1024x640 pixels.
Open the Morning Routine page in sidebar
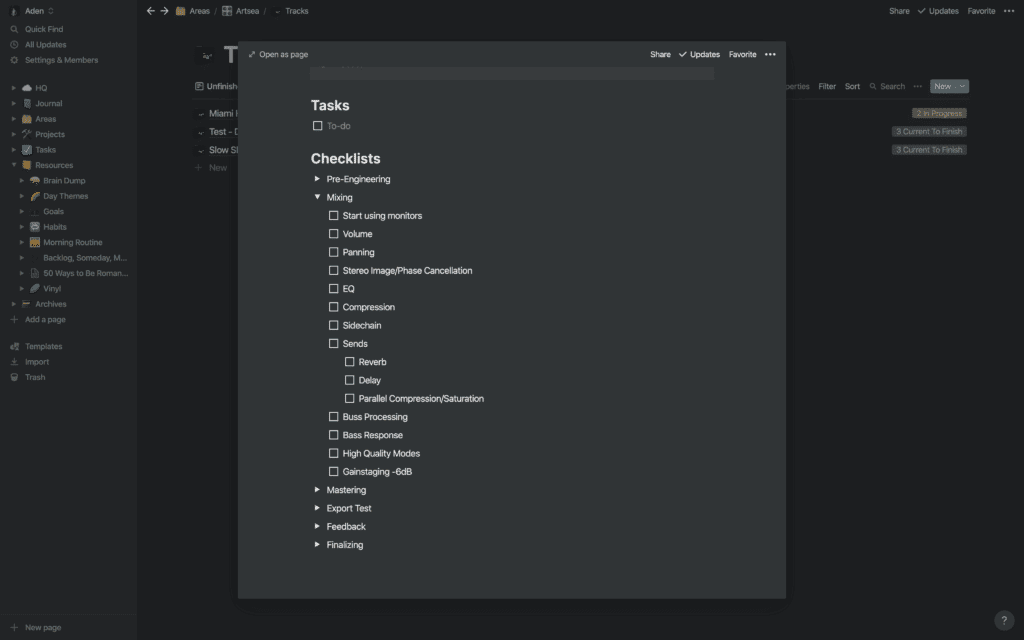tap(72, 242)
